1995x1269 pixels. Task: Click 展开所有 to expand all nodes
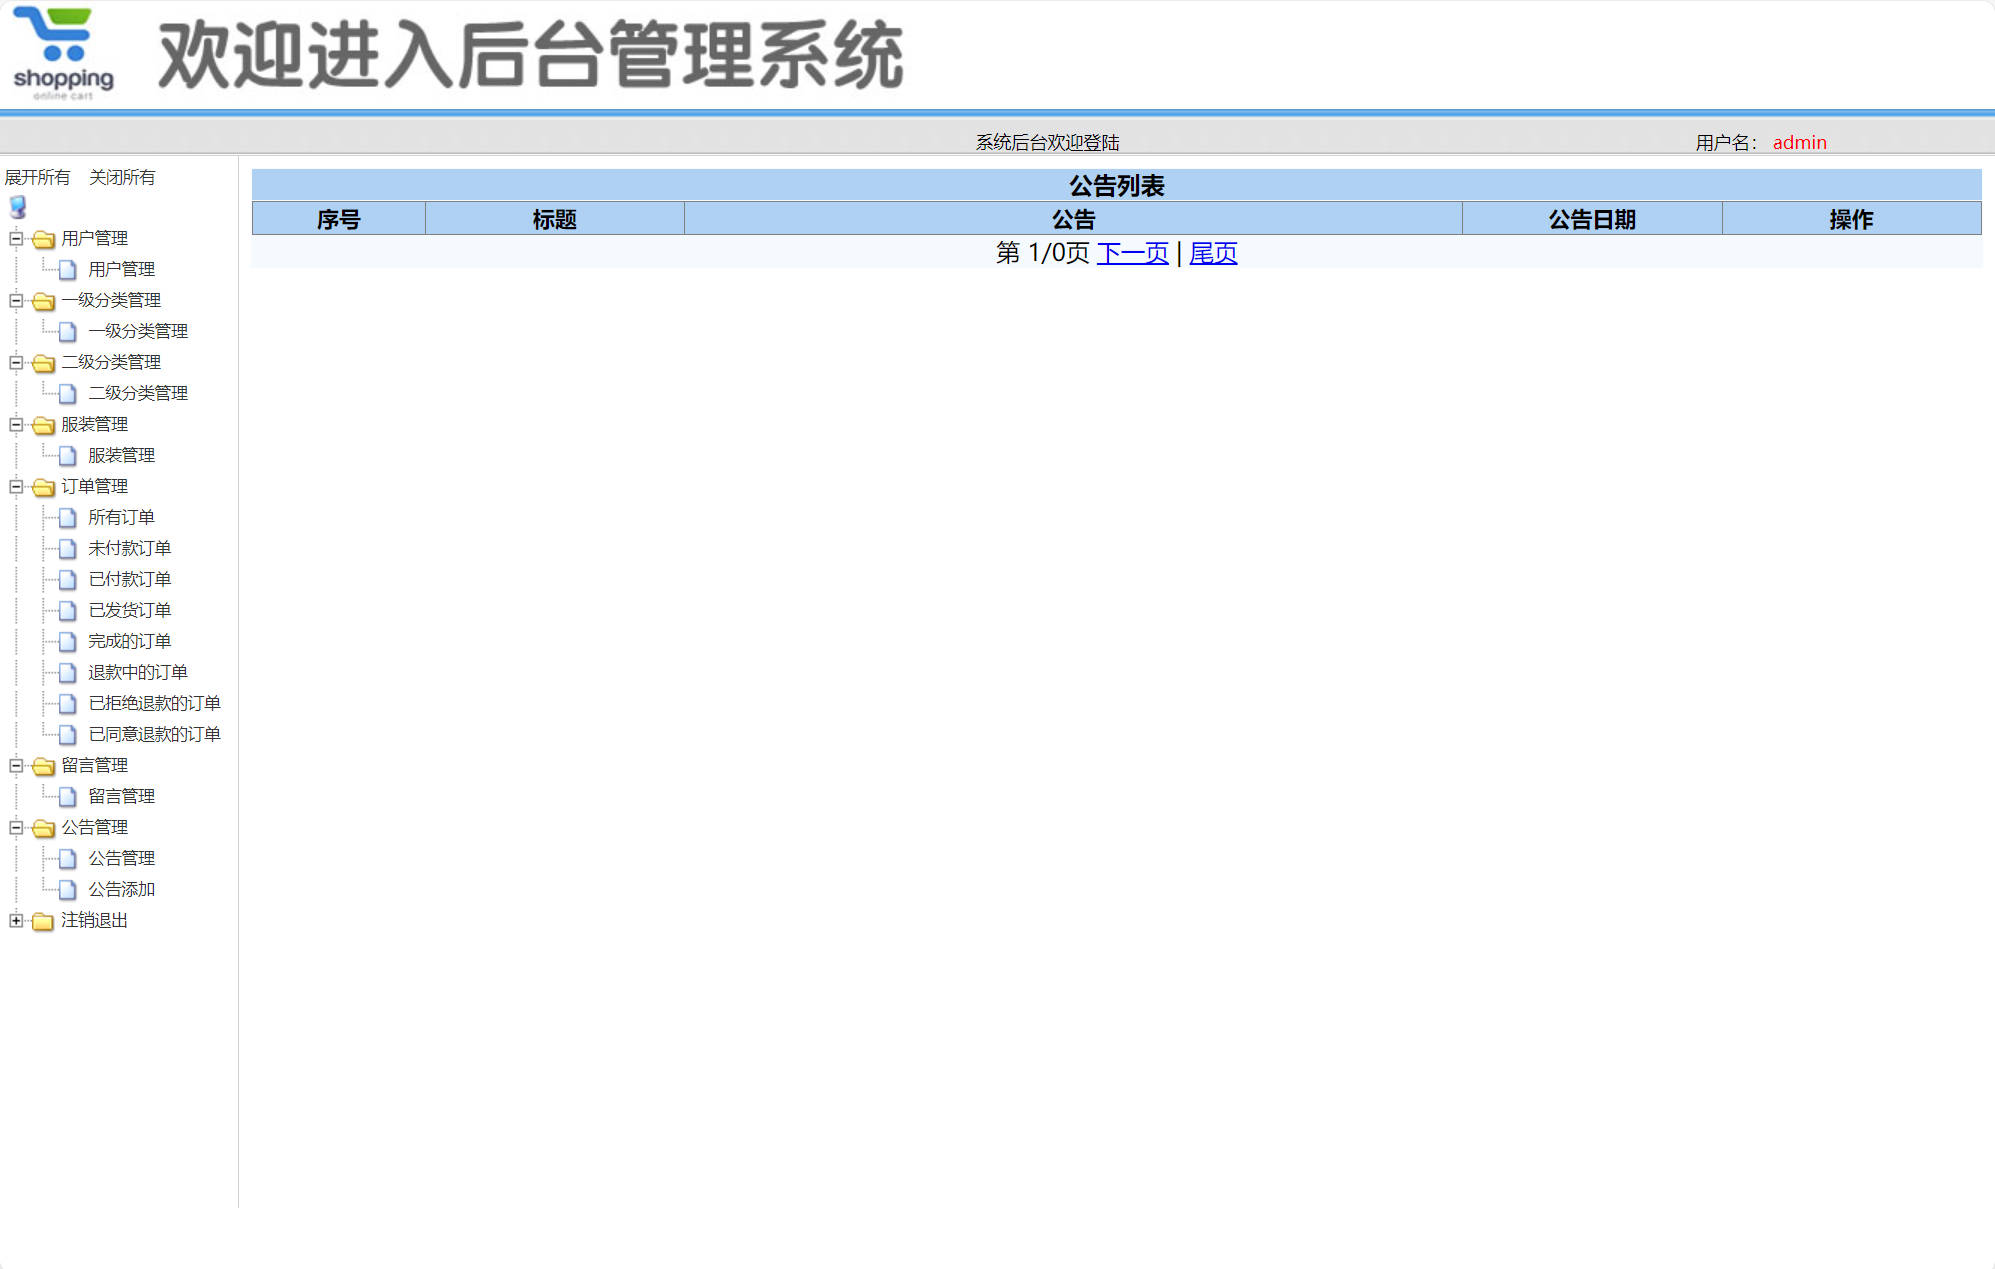coord(37,177)
